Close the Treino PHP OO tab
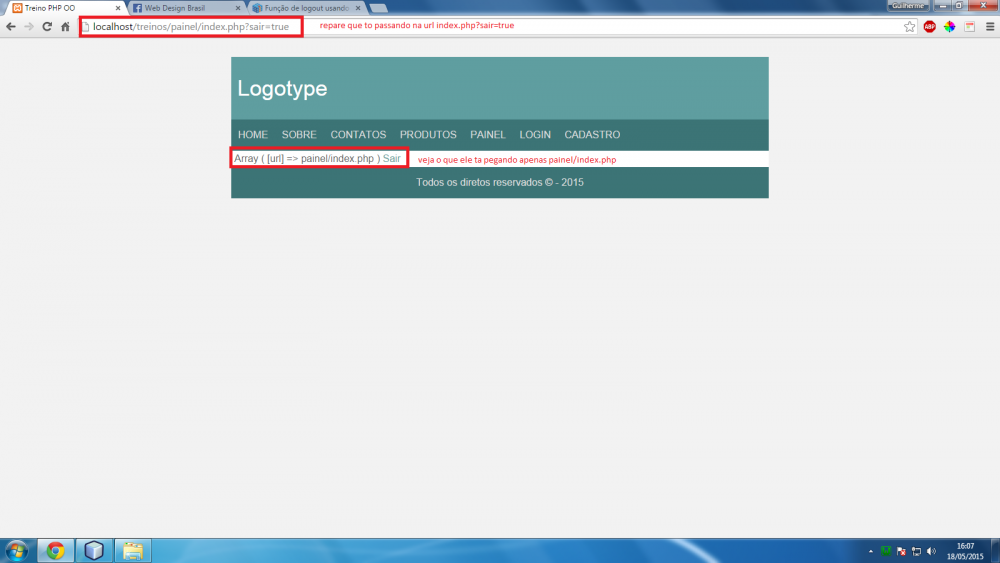Viewport: 1000px width, 563px height. [x=115, y=8]
